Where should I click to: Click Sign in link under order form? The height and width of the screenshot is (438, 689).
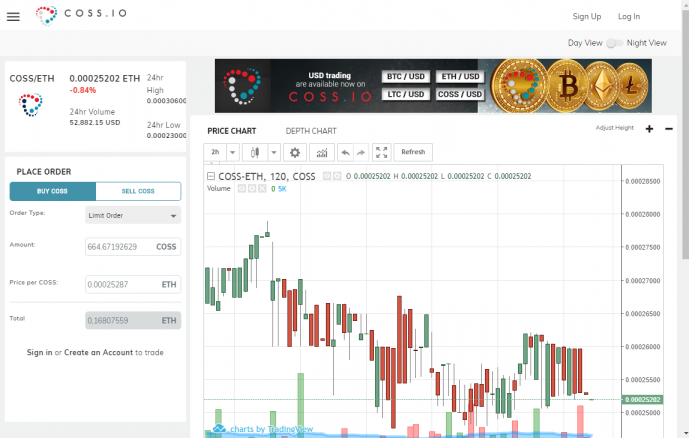[x=39, y=352]
